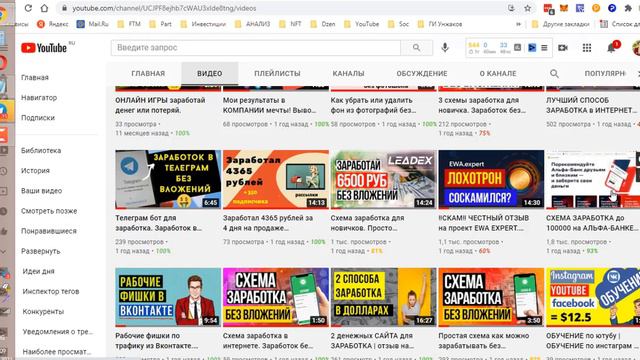Switch to the О КАНАЛЕ tab

click(498, 73)
